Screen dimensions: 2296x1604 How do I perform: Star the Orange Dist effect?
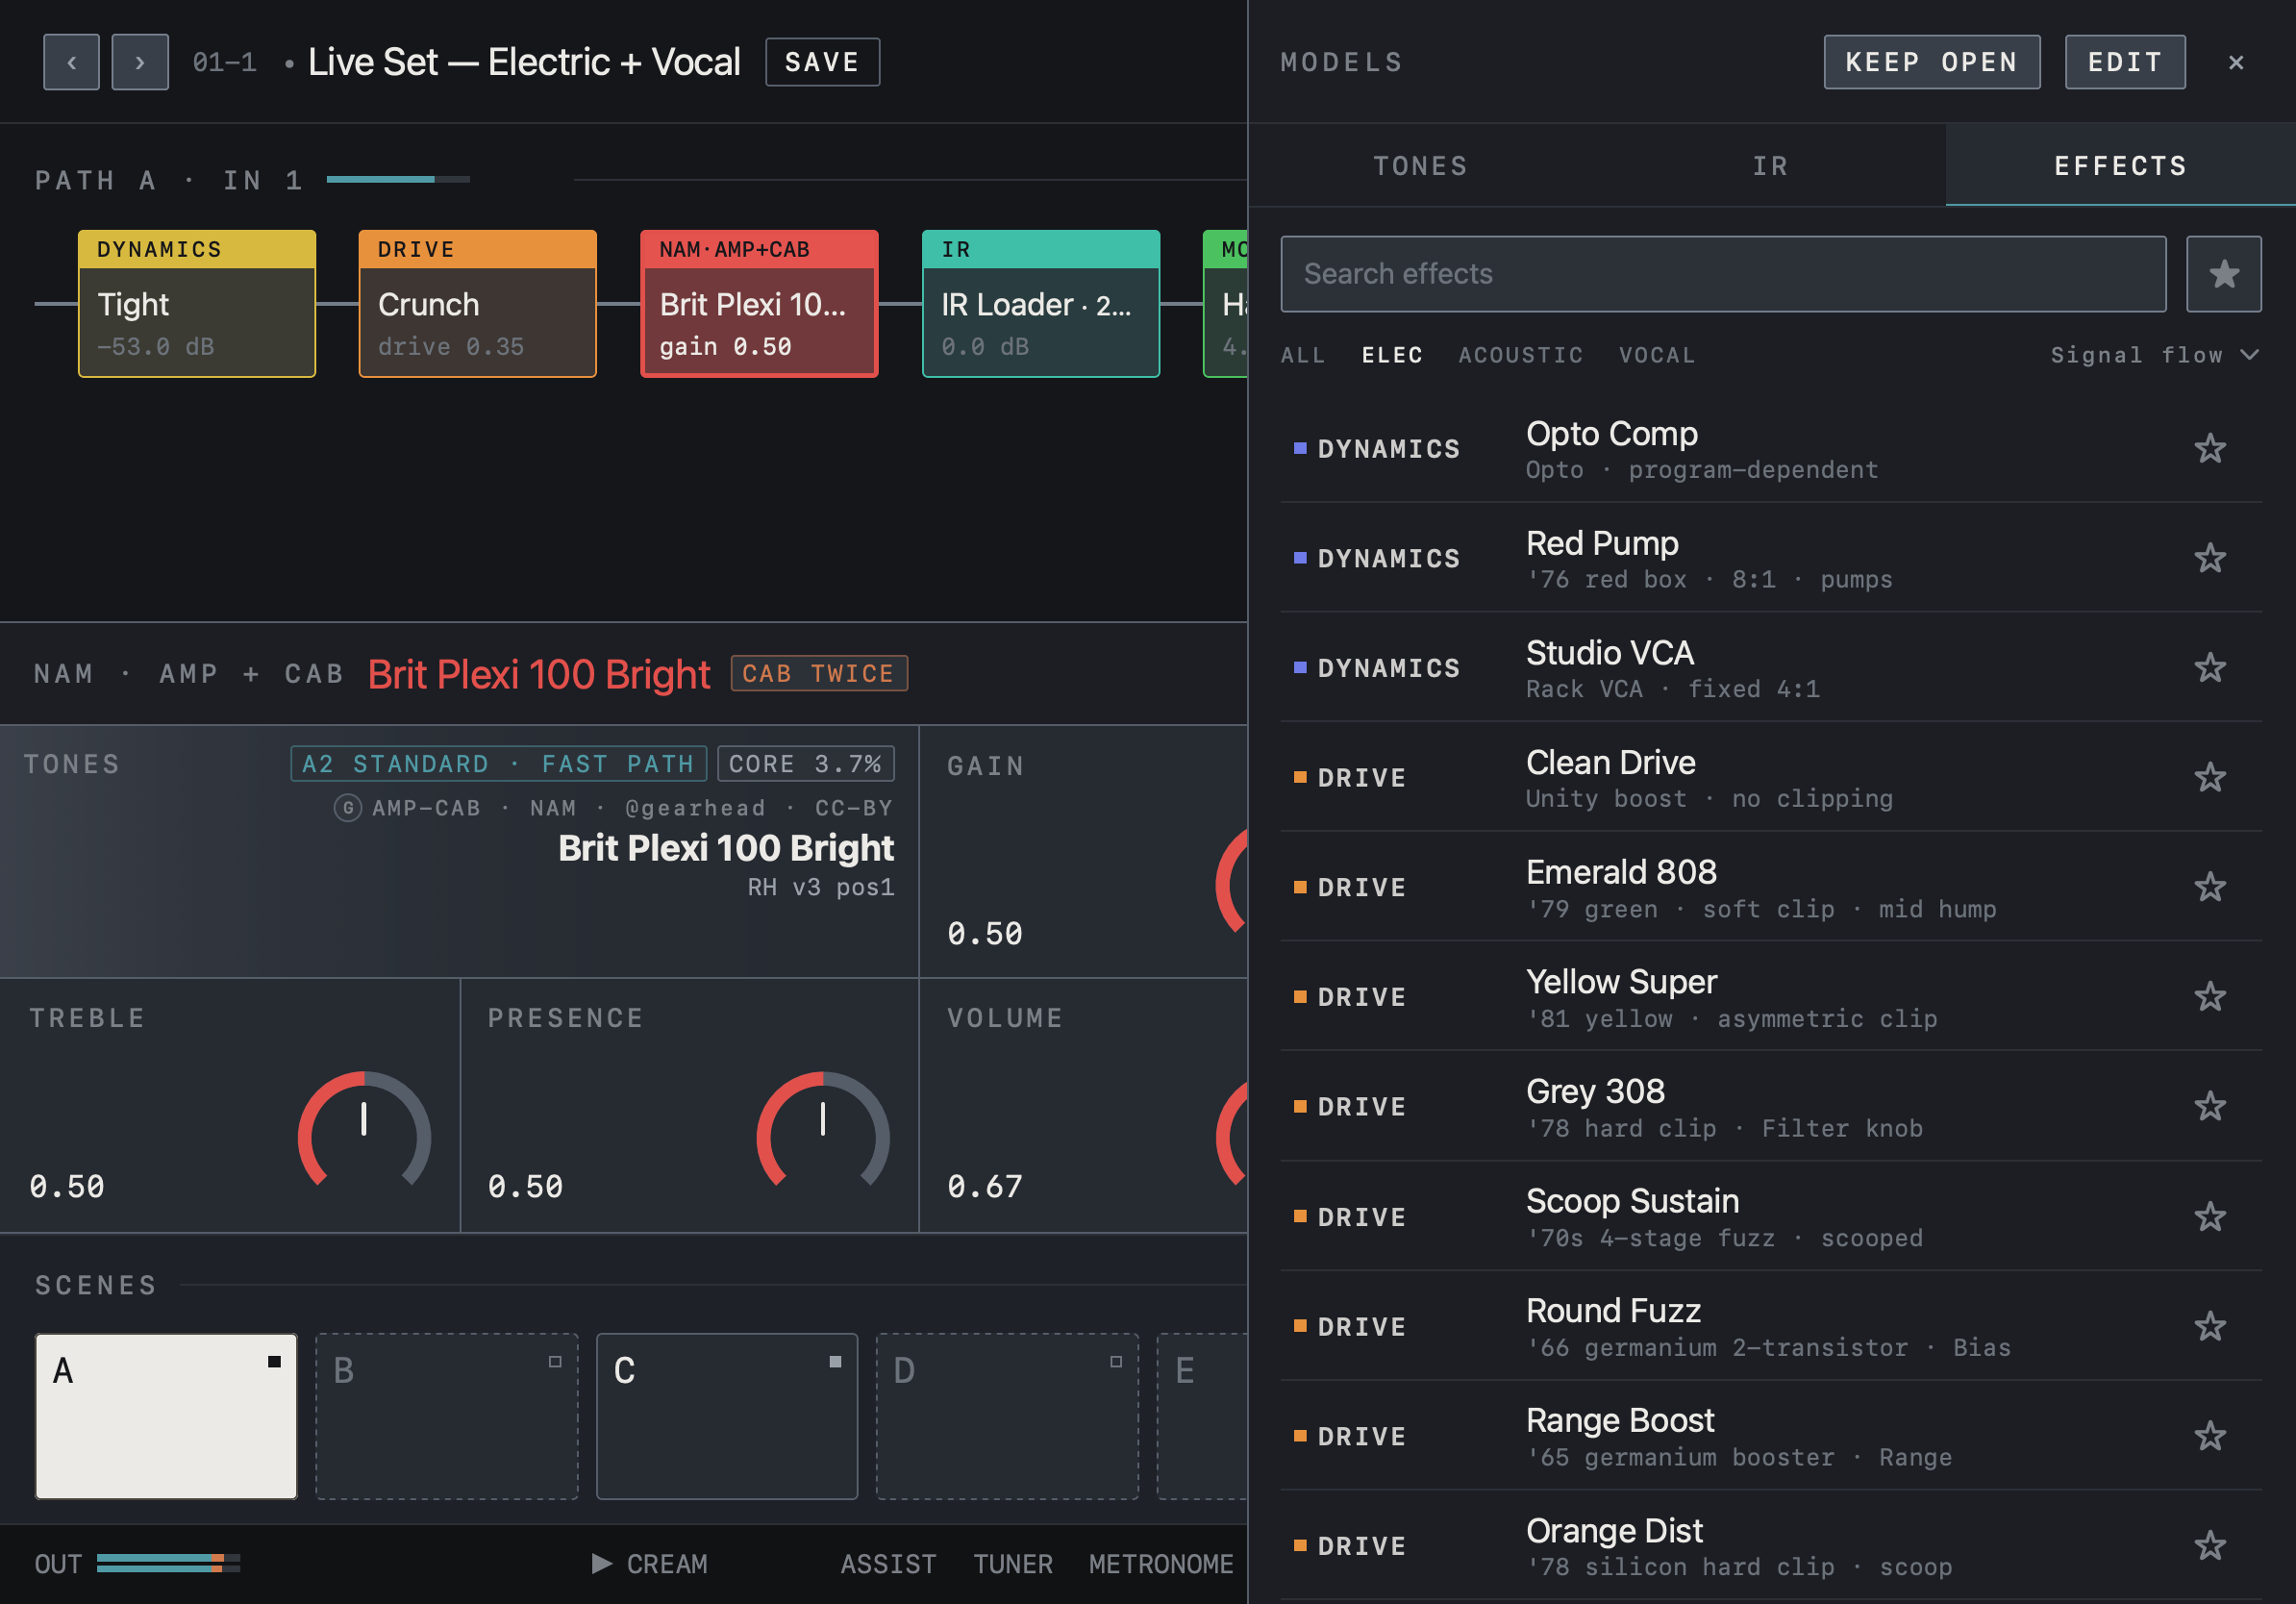[2210, 1545]
